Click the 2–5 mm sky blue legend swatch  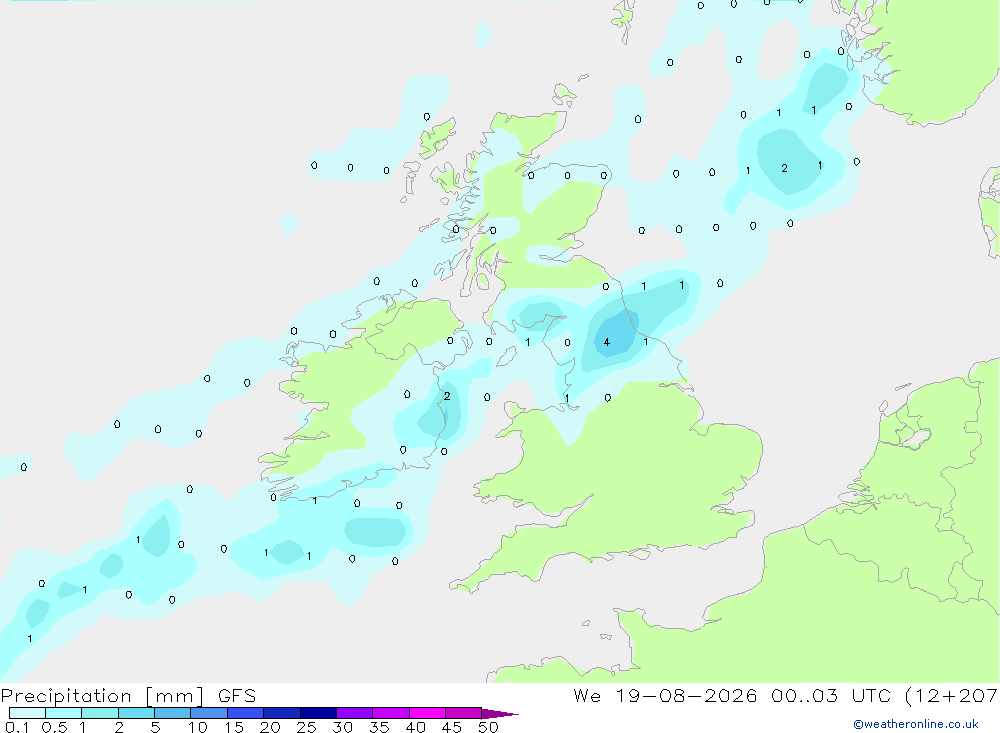pos(136,713)
